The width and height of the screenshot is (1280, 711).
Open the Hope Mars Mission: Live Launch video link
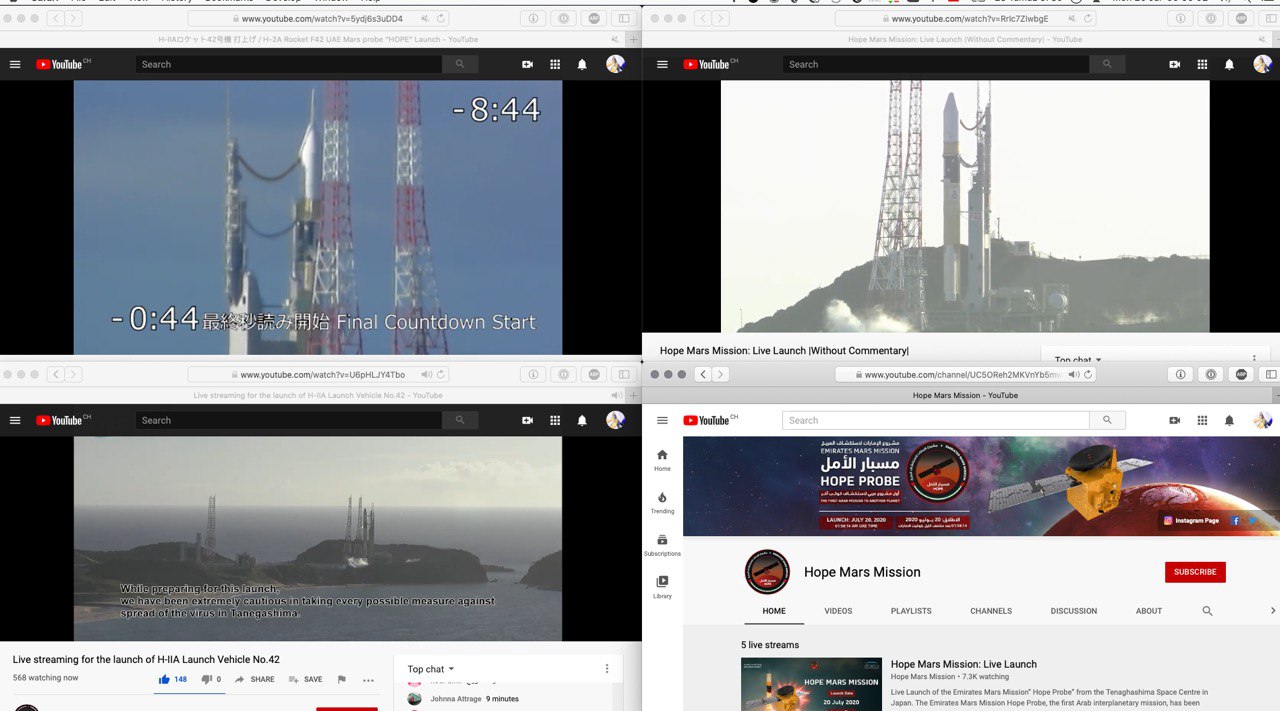point(964,664)
